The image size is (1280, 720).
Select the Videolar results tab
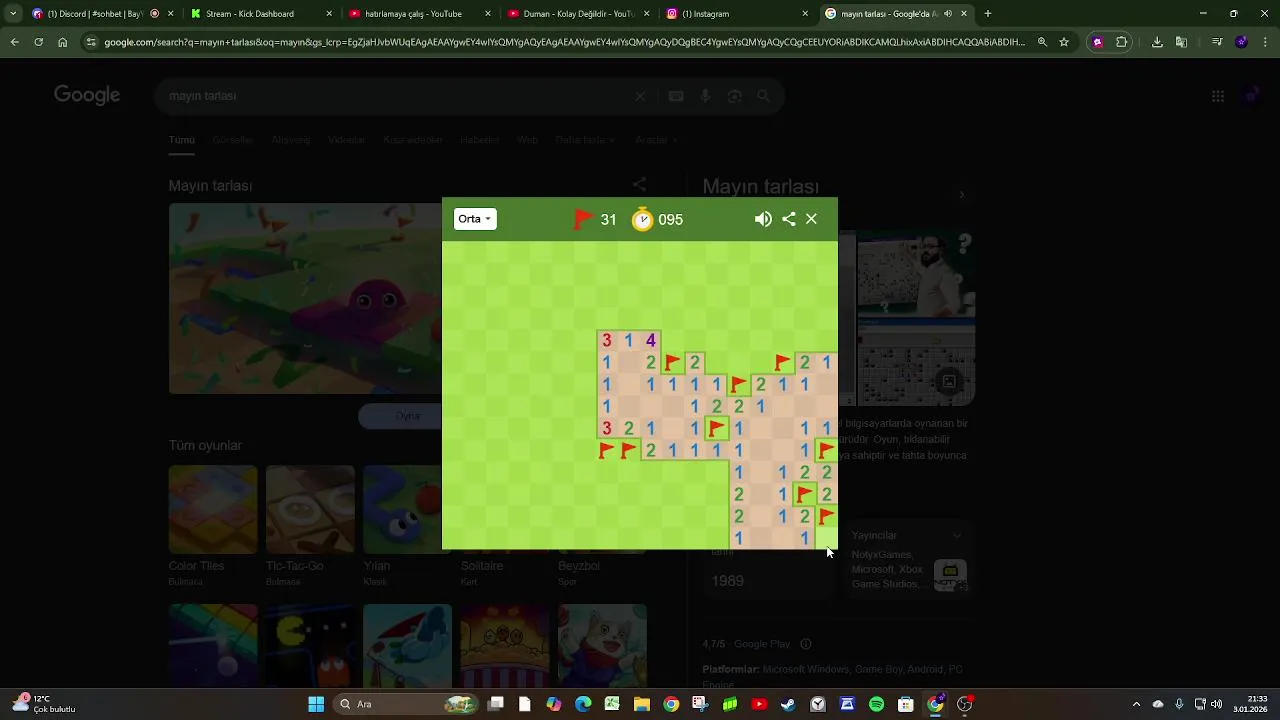(347, 140)
